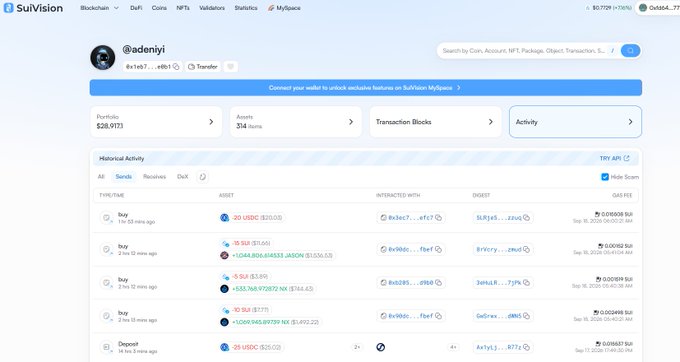Expand the 4+ interactions in Deposit row
680x362 pixels.
(x=453, y=347)
